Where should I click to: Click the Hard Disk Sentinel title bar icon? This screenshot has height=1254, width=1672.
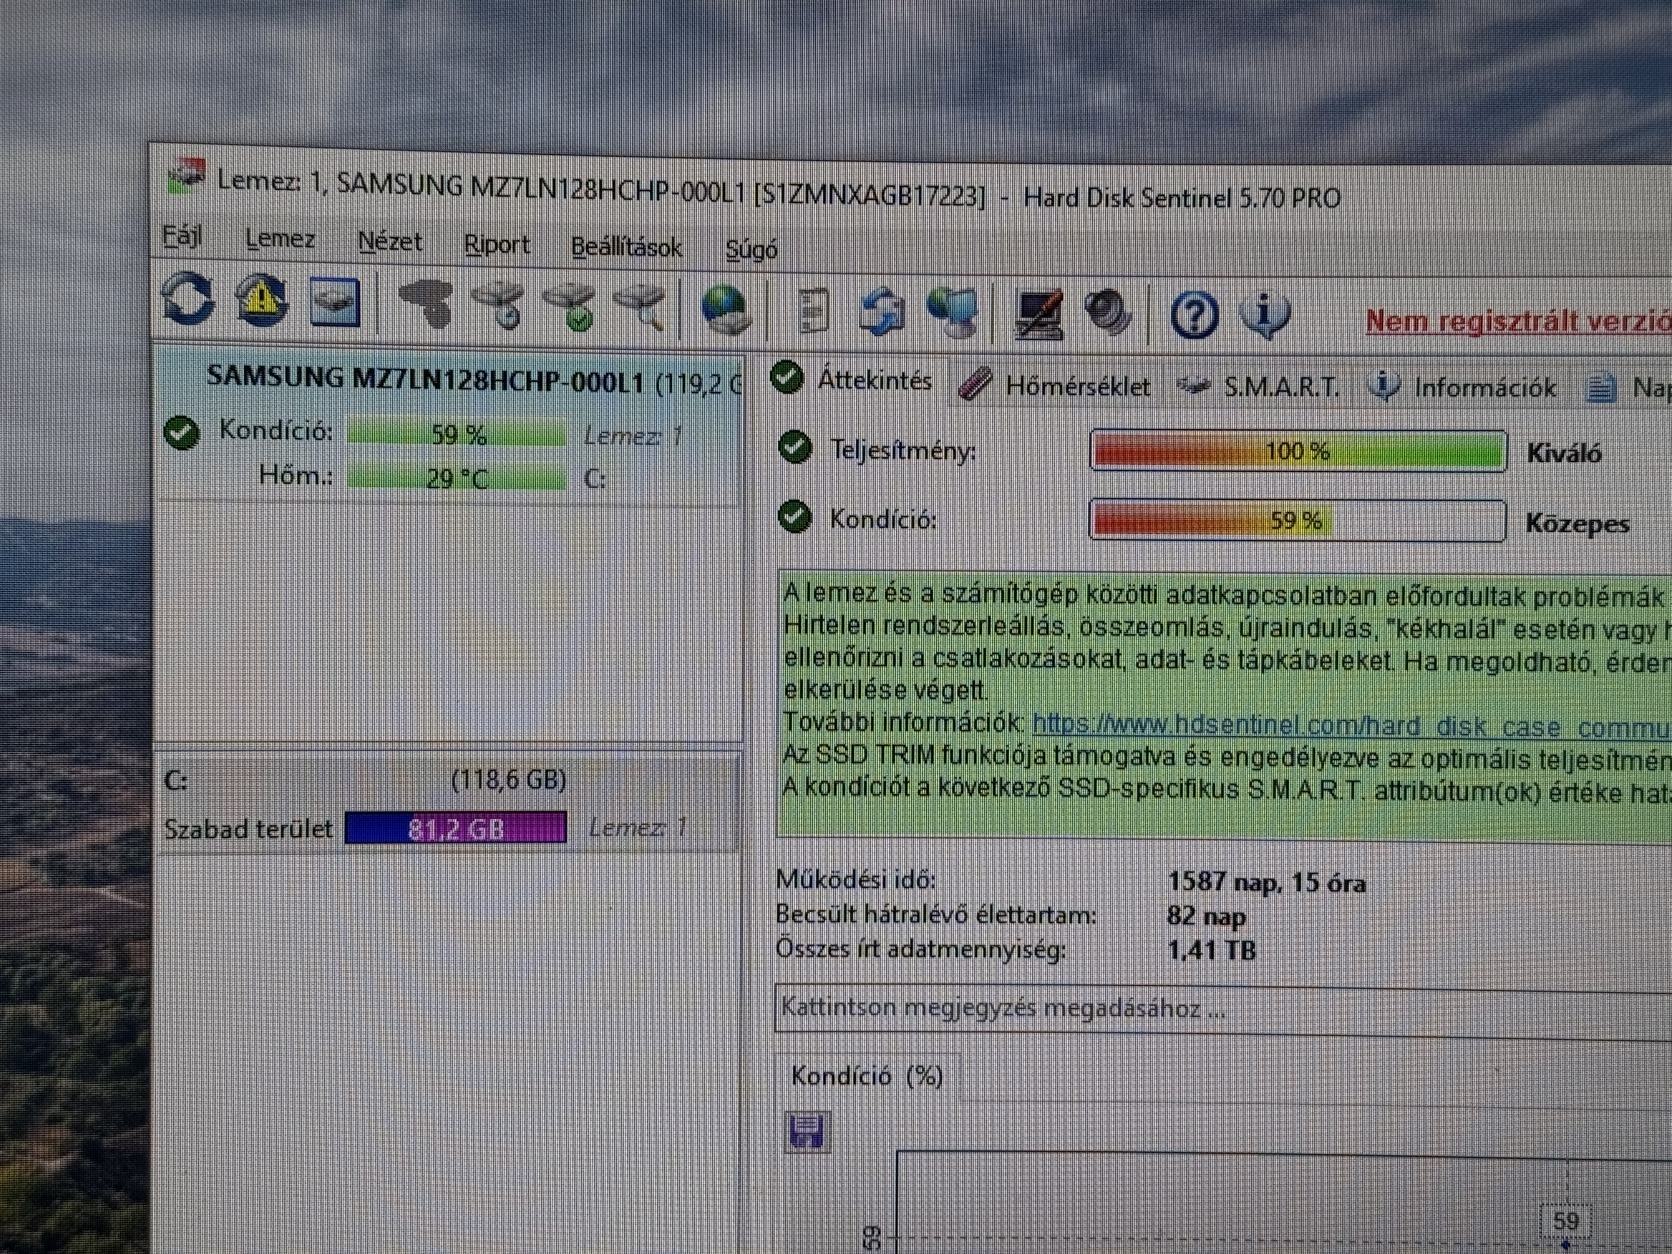coord(185,177)
